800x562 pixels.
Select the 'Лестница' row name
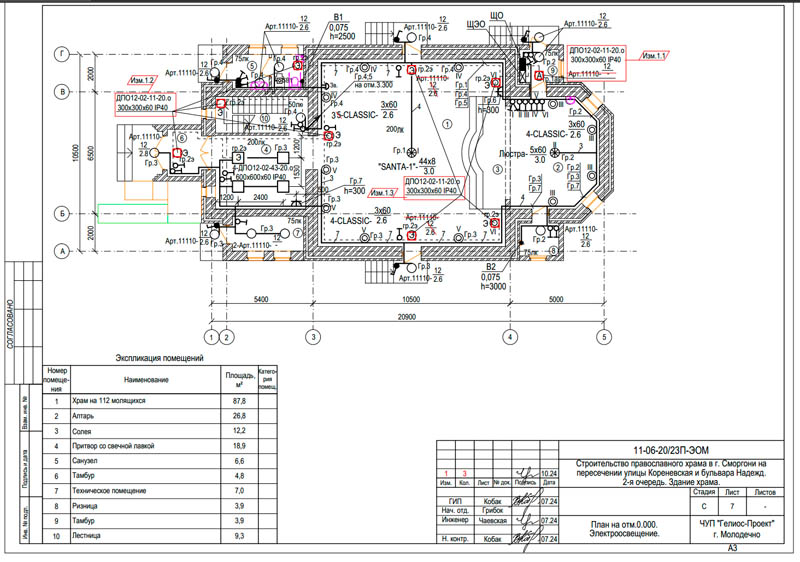(x=86, y=536)
